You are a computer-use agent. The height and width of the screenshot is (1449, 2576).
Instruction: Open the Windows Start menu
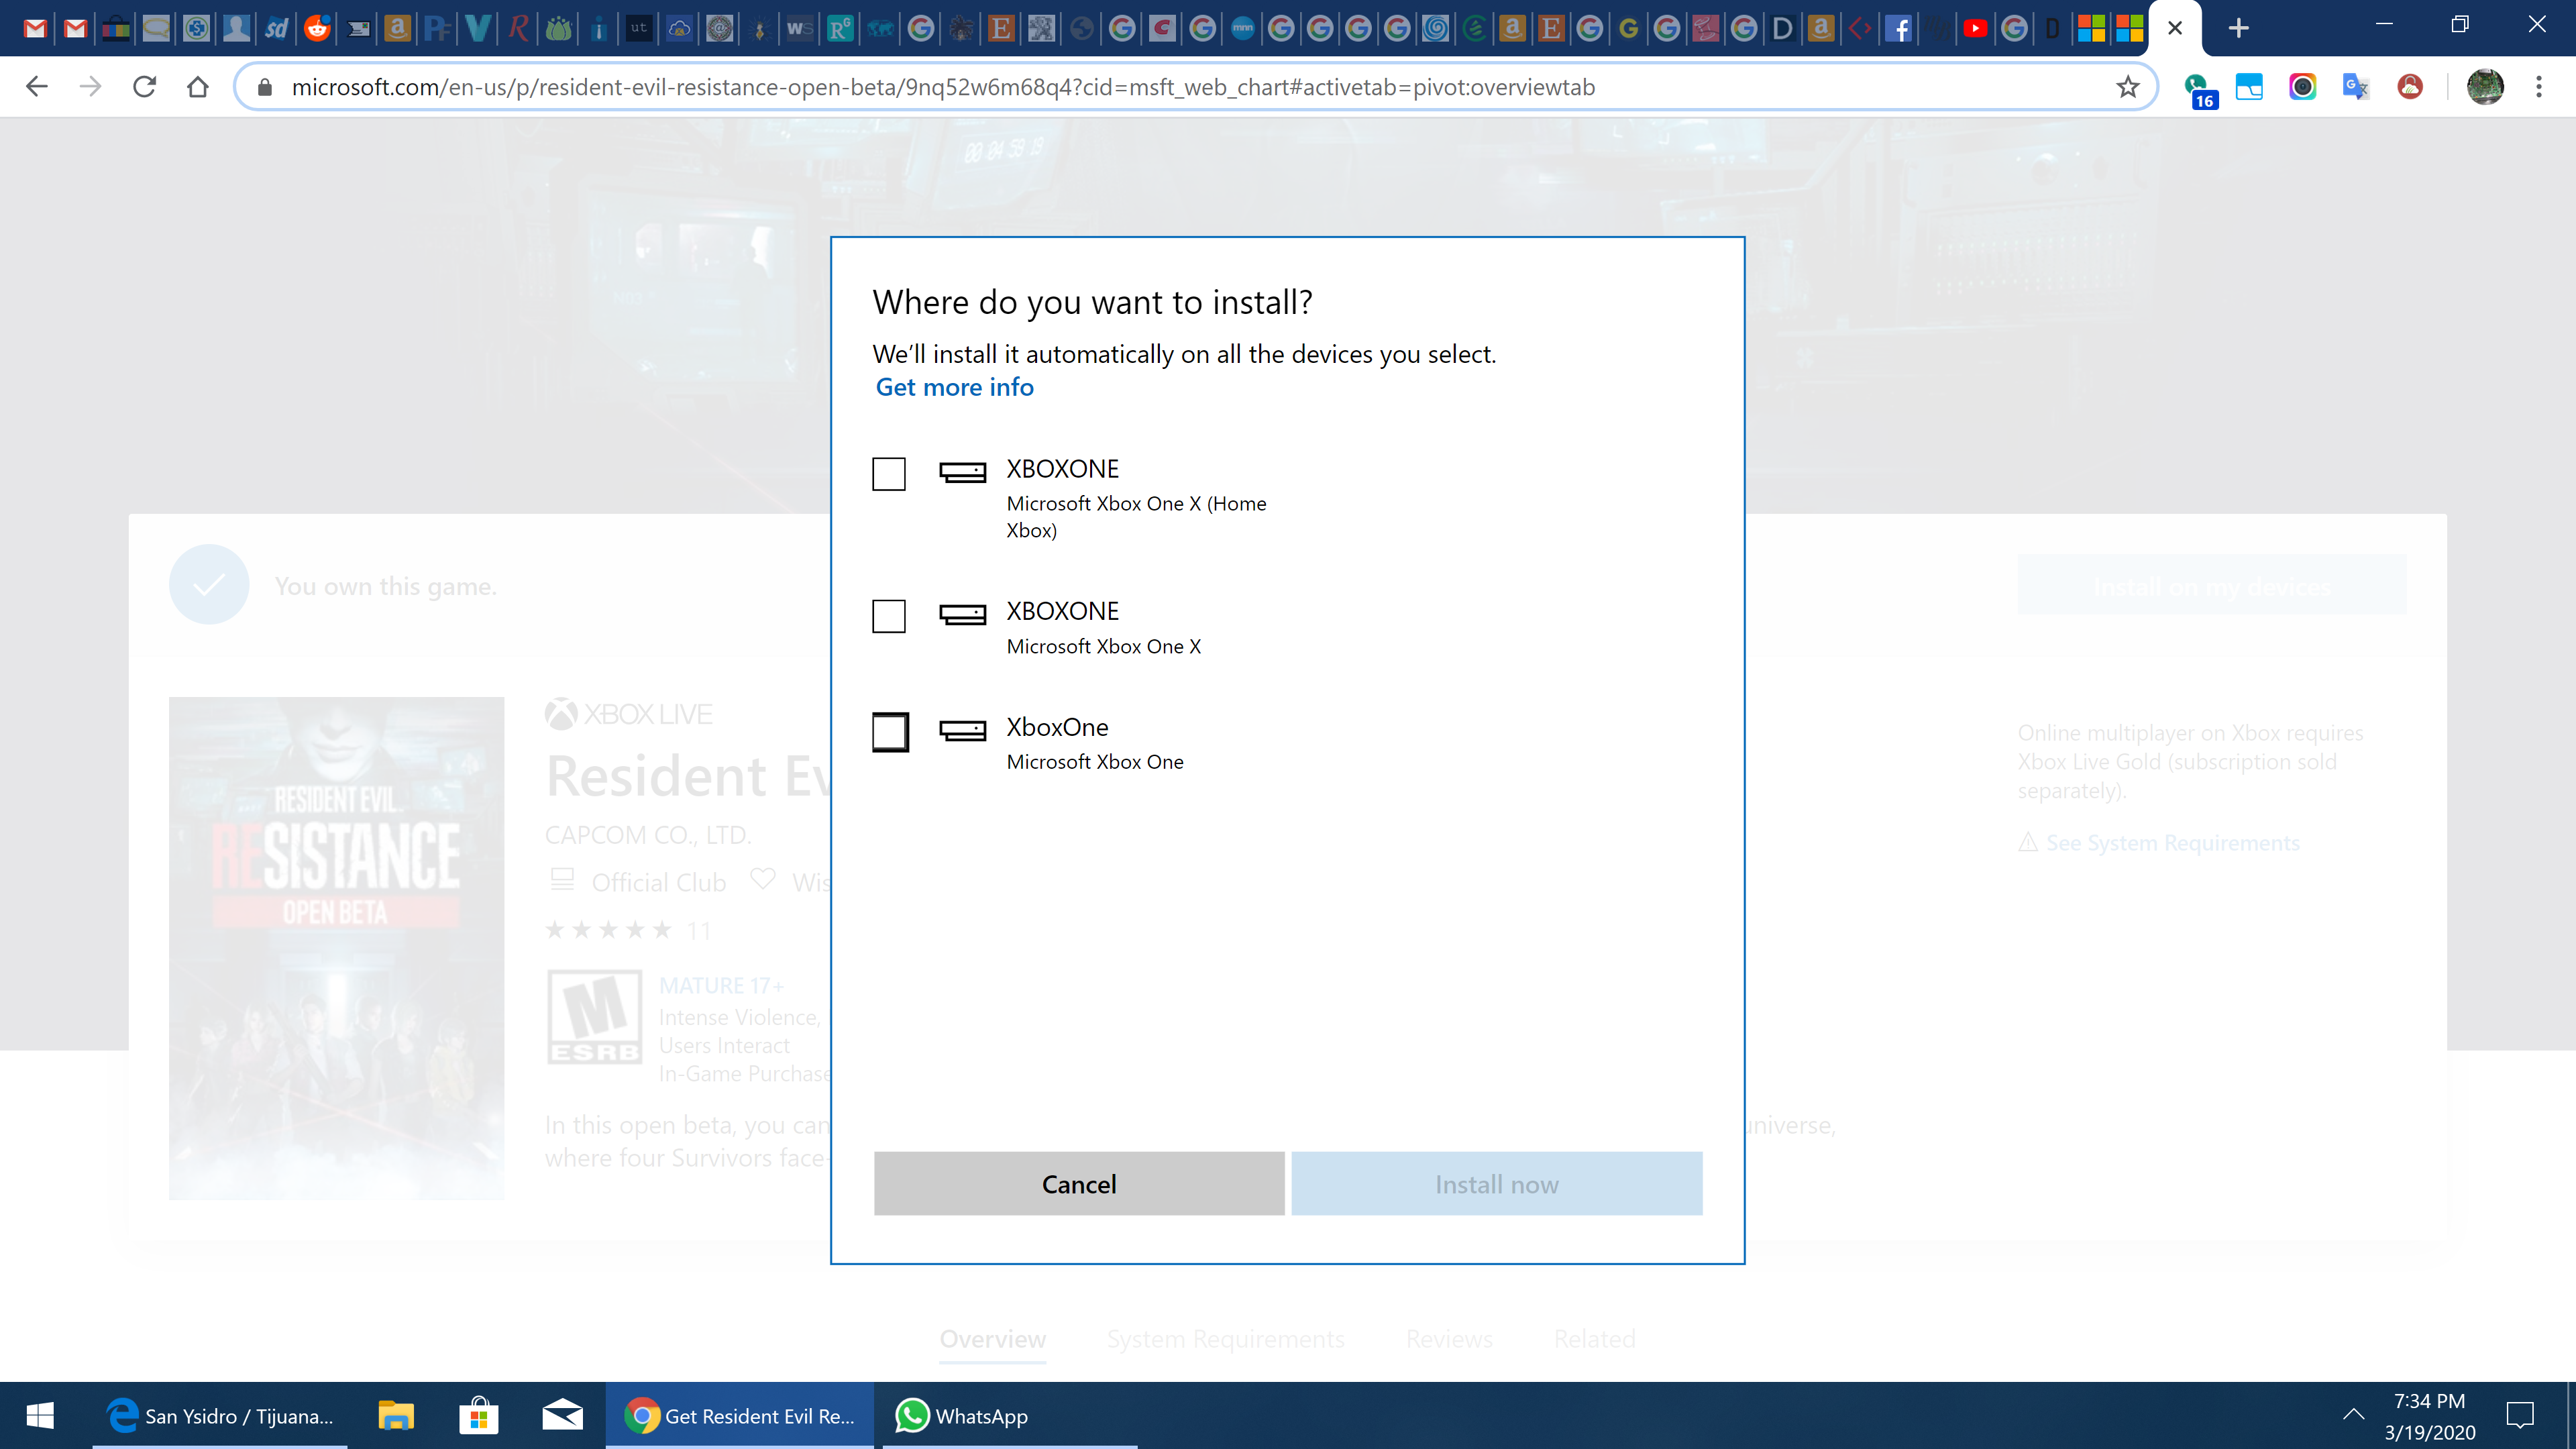[40, 1415]
